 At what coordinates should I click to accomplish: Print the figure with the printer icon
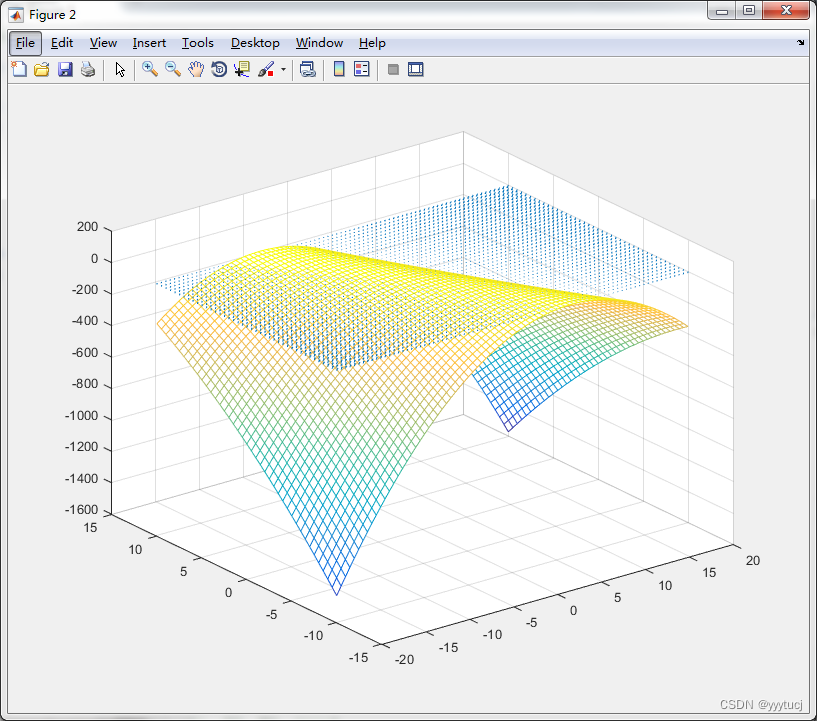[88, 69]
